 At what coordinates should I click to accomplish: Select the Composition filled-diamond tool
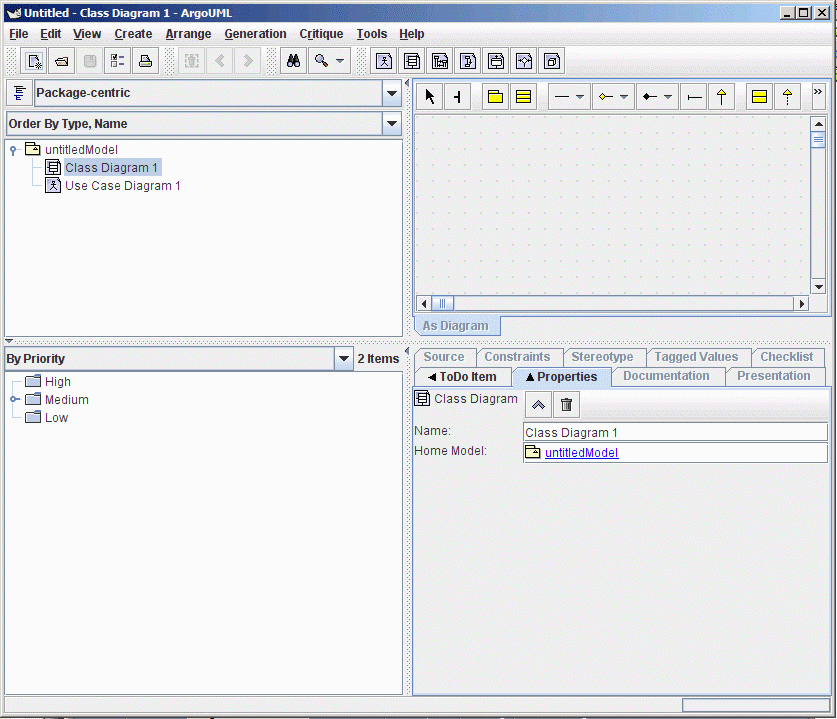coord(650,97)
